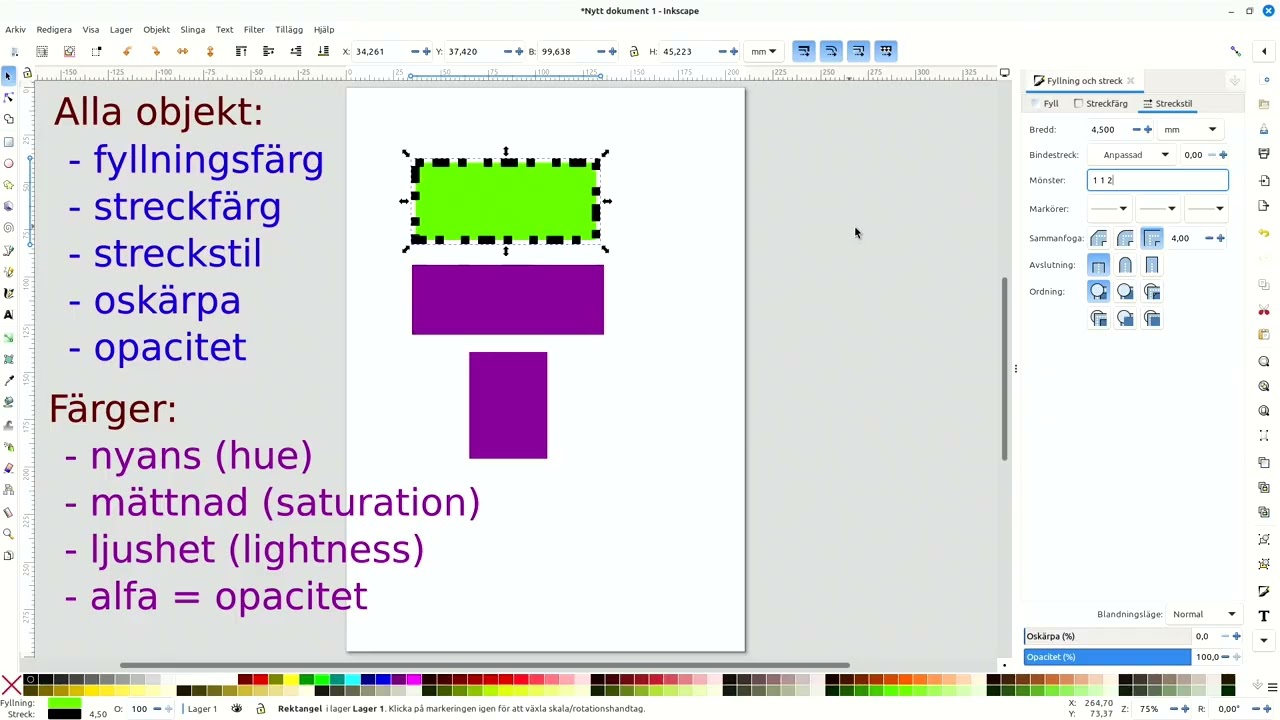1280x720 pixels.
Task: Click the Undo icon in right command bar
Action: pyautogui.click(x=1264, y=233)
